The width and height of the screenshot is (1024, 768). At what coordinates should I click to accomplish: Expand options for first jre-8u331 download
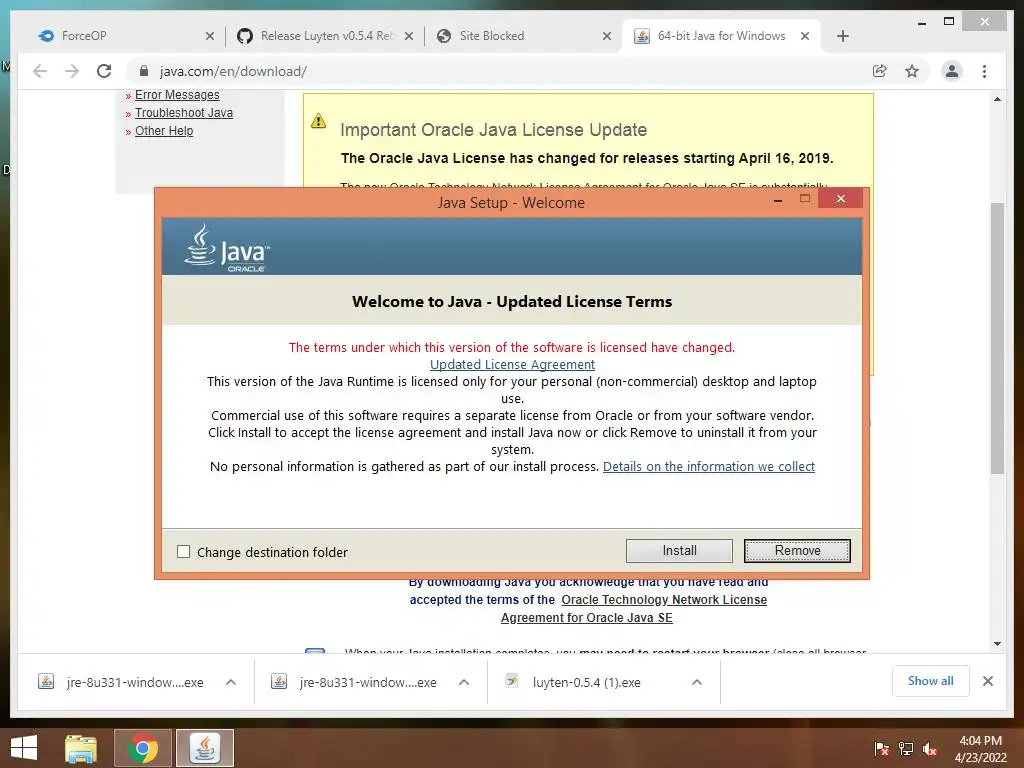(x=231, y=682)
